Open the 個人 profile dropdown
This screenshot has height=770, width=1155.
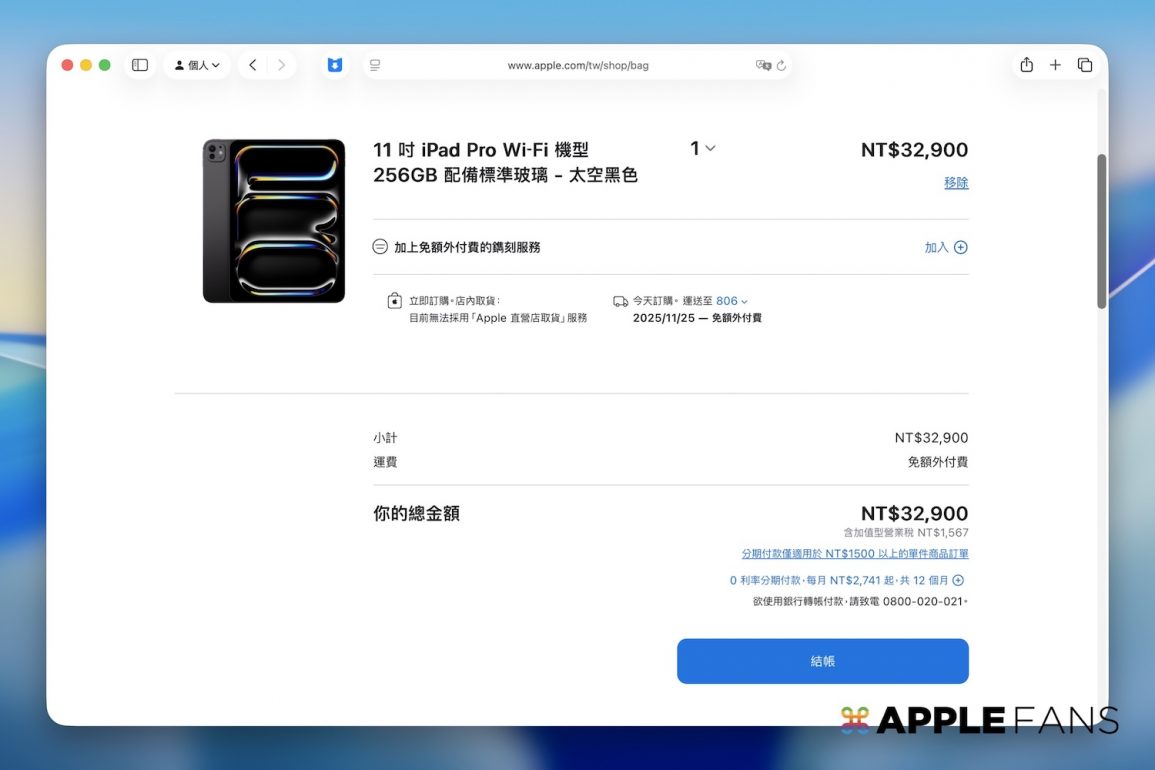coord(197,65)
